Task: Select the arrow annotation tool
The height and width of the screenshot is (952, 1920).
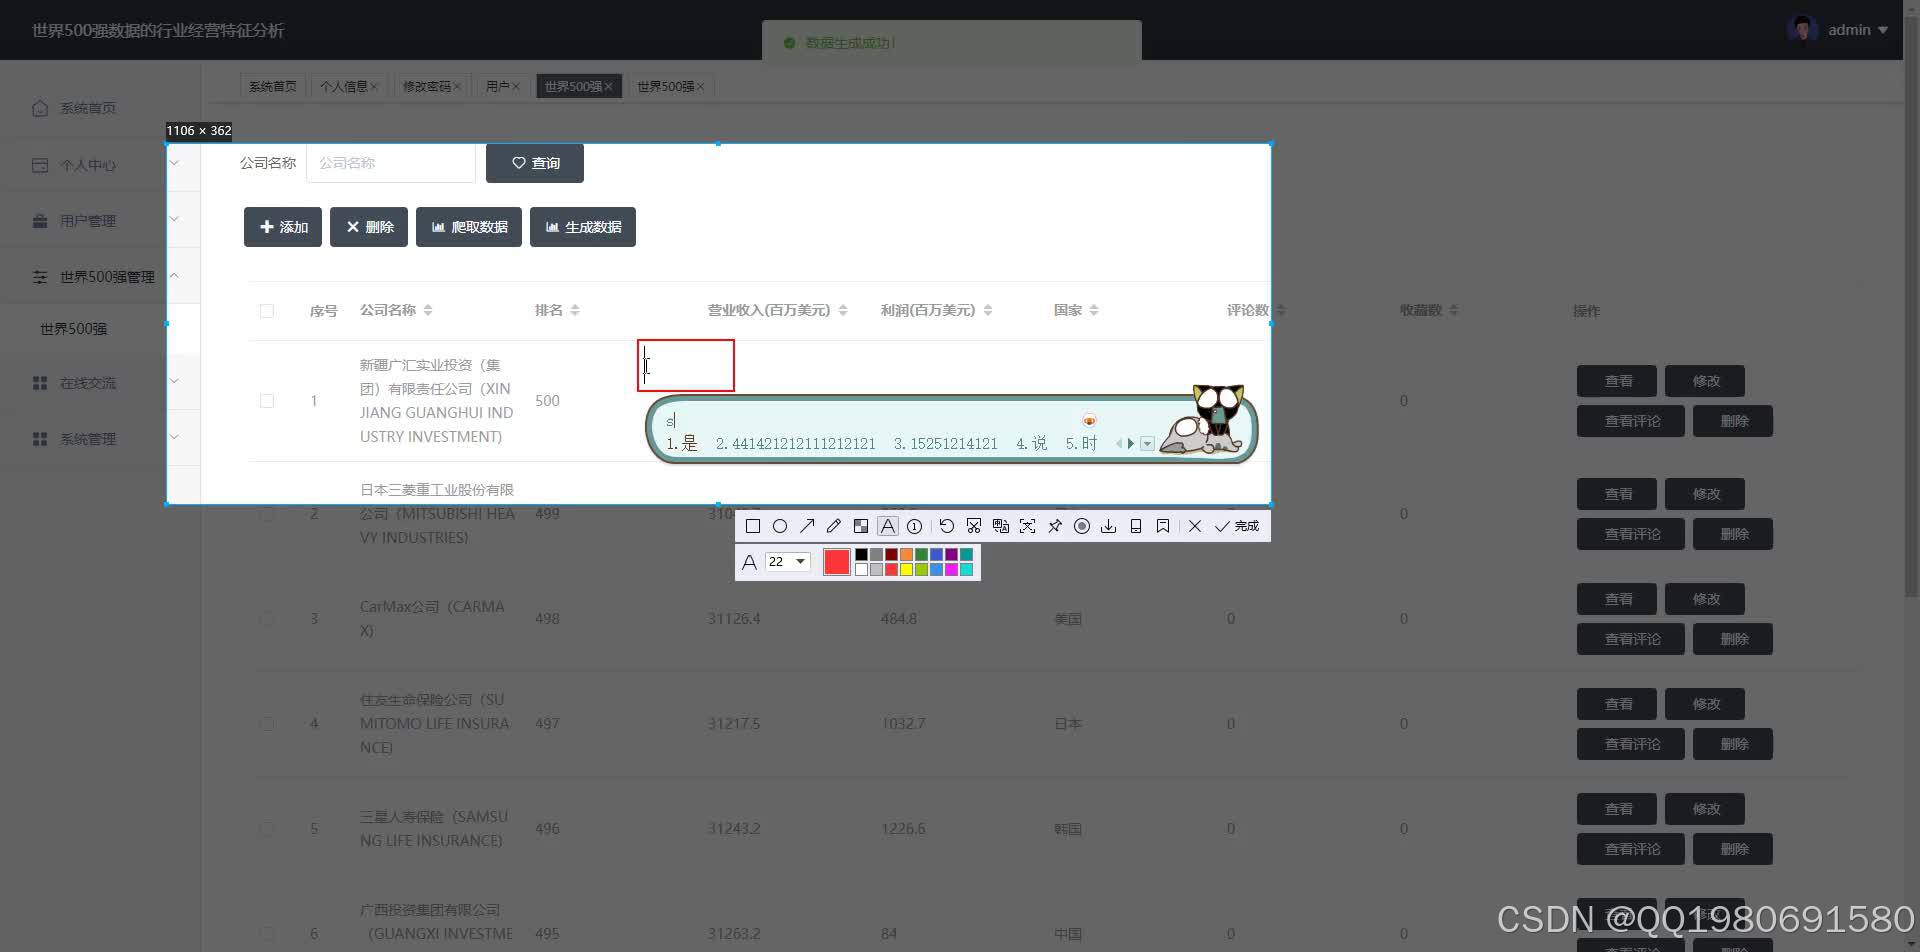Action: pos(807,526)
